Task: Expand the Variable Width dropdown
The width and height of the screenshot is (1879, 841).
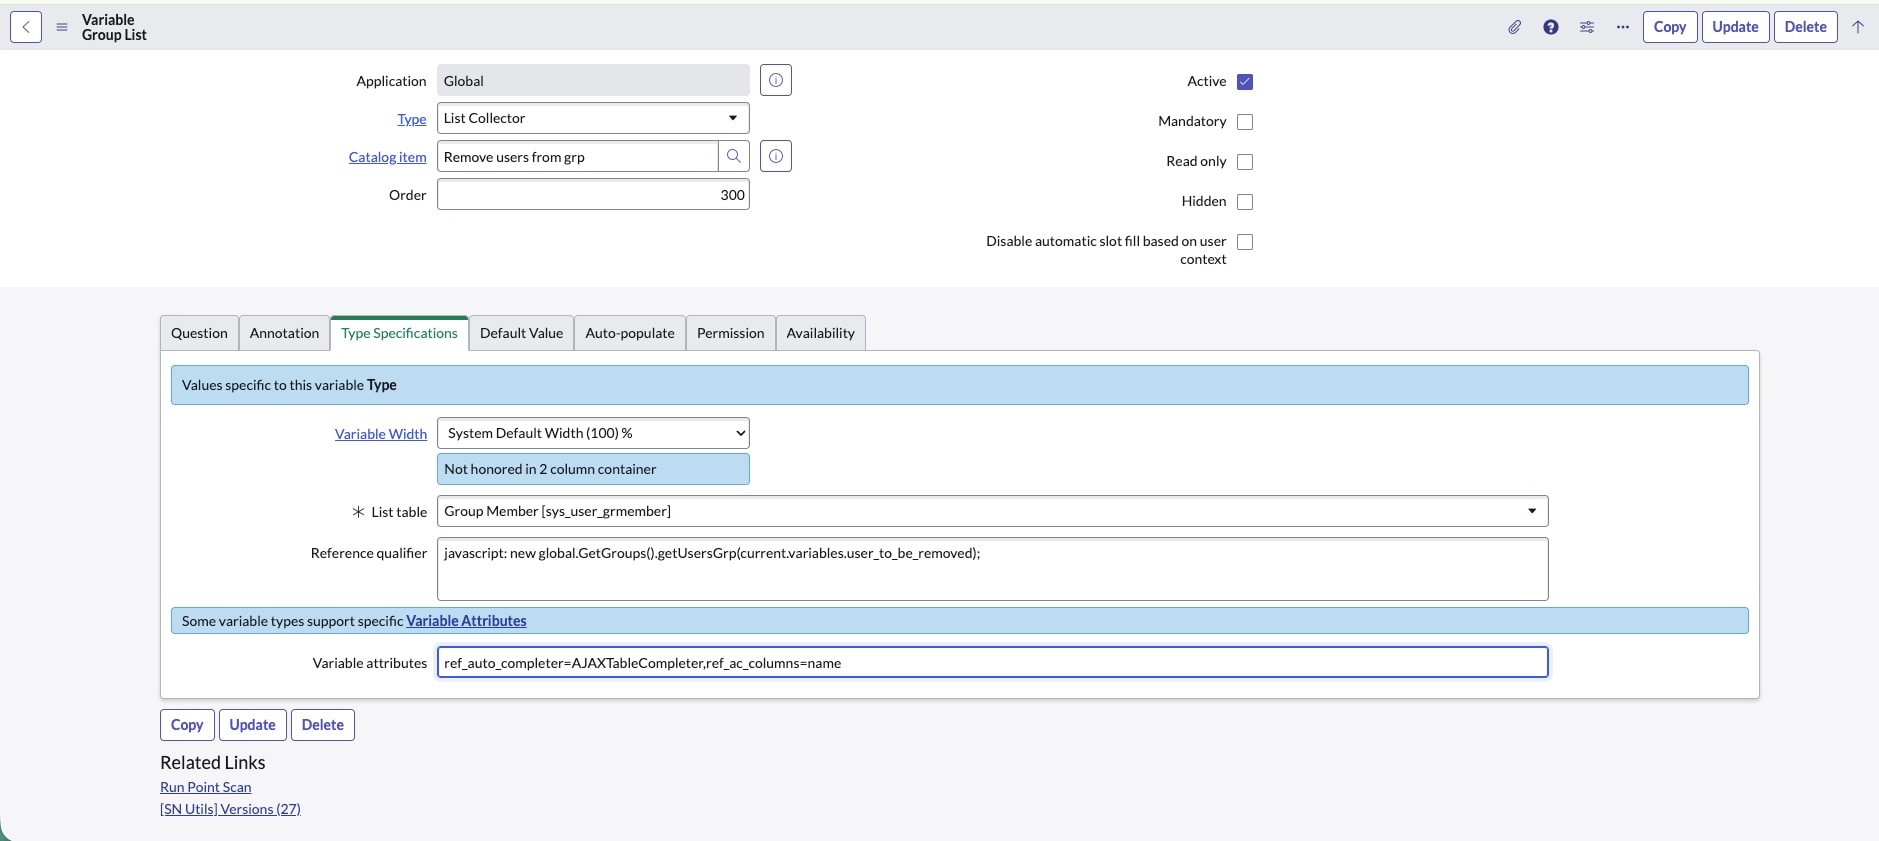Action: (x=592, y=433)
